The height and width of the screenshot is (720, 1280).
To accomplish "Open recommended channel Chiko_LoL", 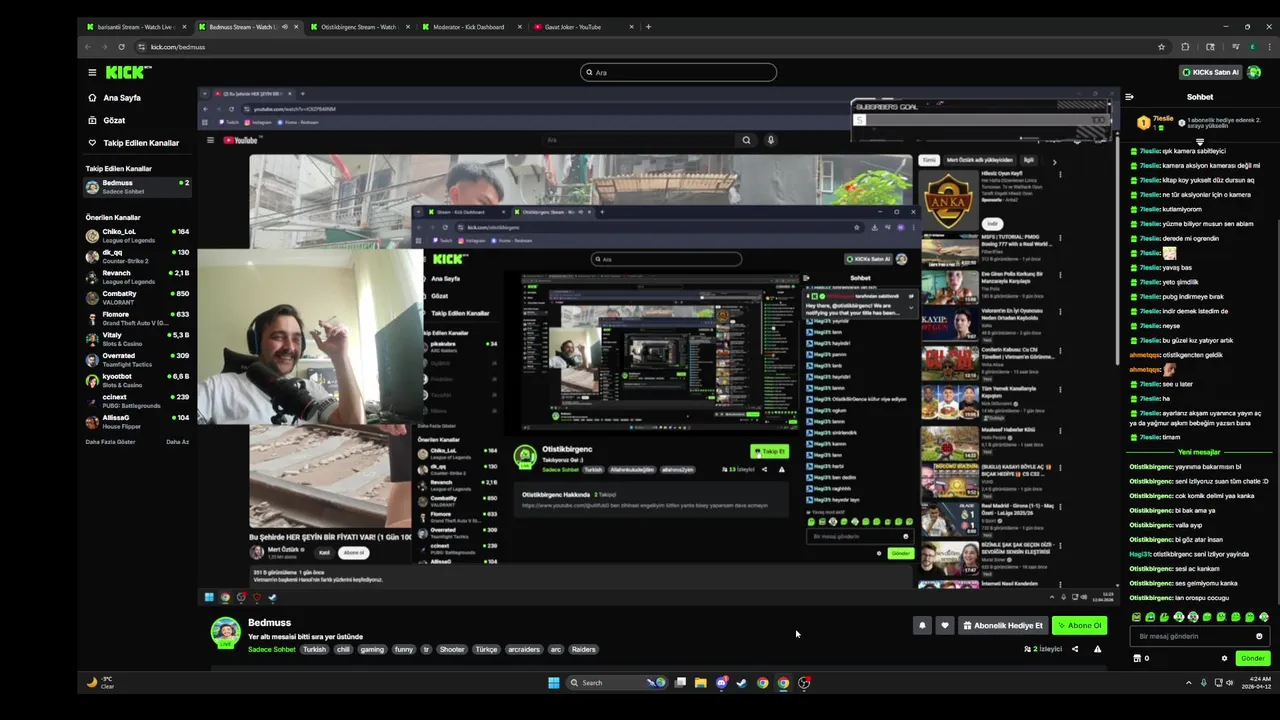I will point(137,235).
